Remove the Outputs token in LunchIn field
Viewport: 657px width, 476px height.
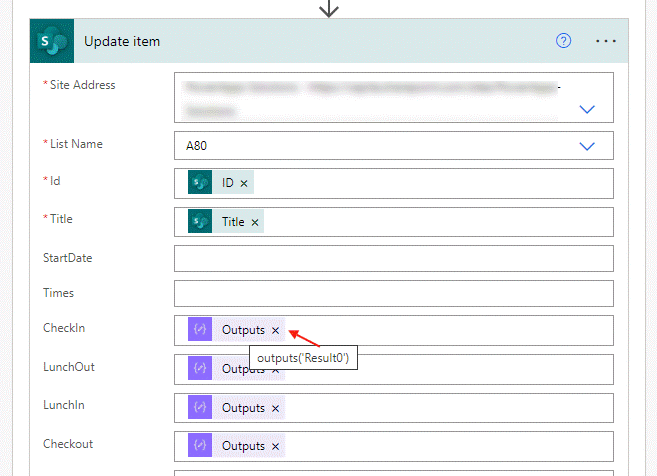pos(275,408)
